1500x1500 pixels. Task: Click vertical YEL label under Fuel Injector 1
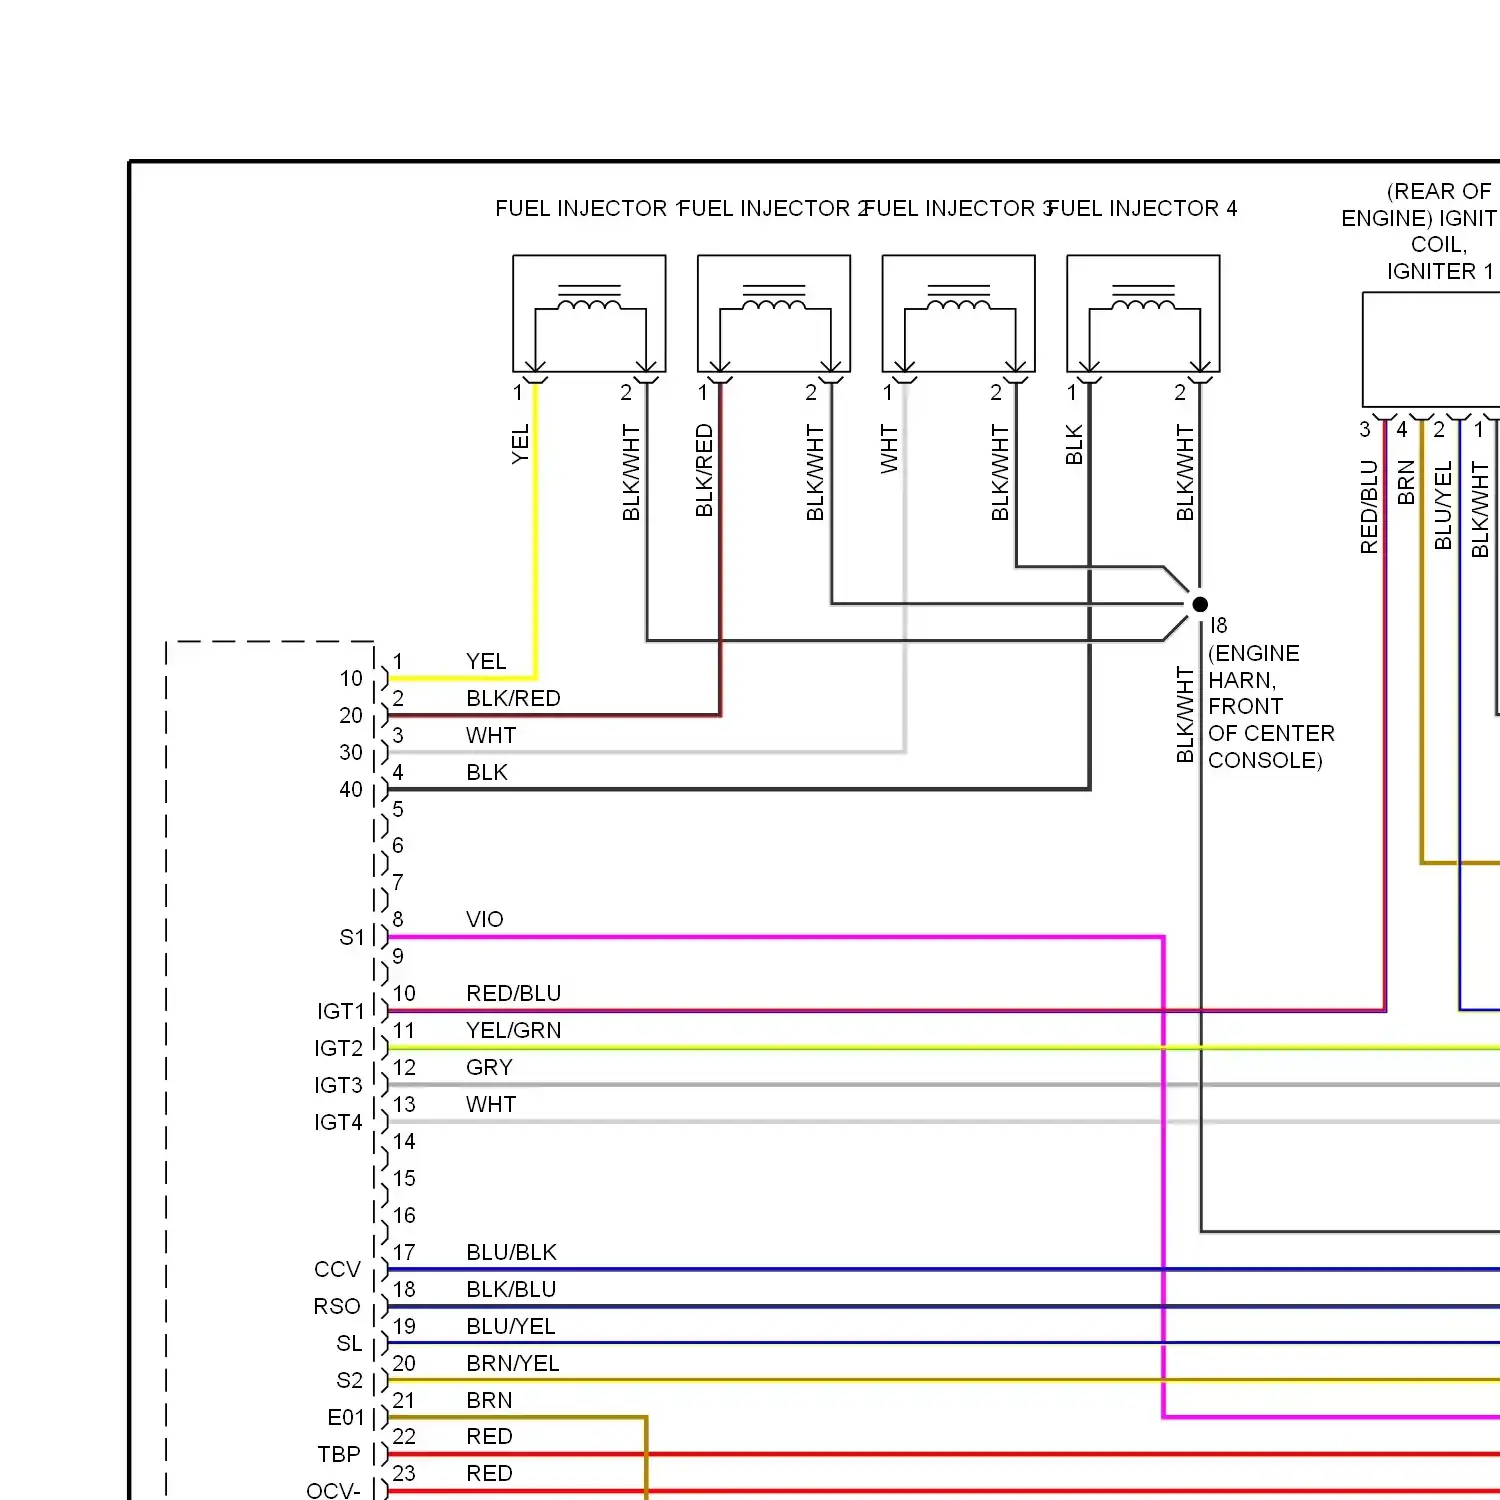pos(520,444)
